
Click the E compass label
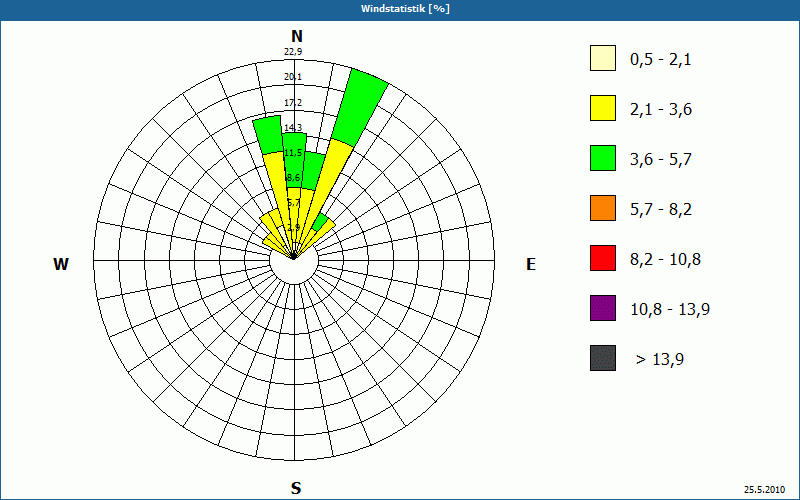coord(531,264)
